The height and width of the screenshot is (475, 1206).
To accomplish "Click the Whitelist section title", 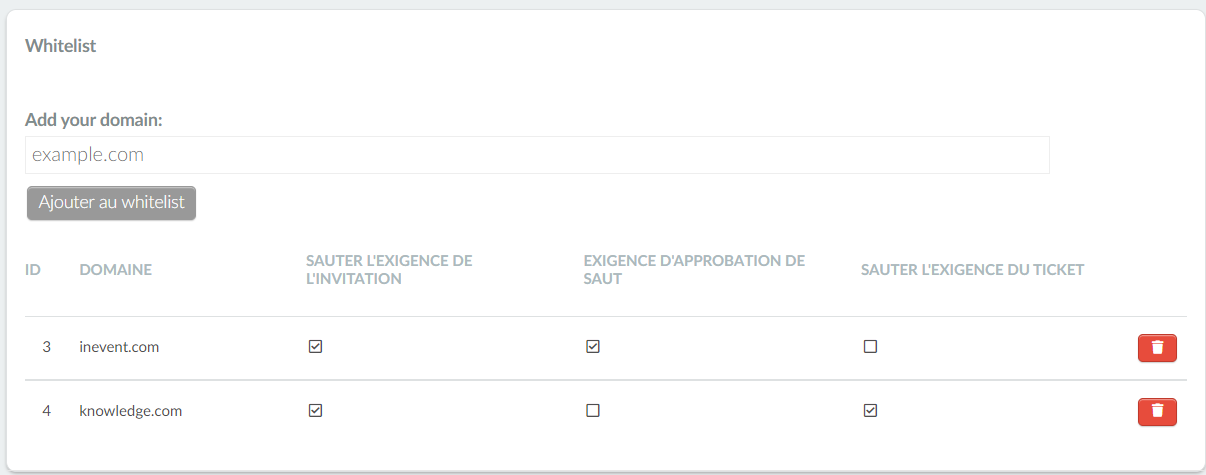I will tap(61, 46).
